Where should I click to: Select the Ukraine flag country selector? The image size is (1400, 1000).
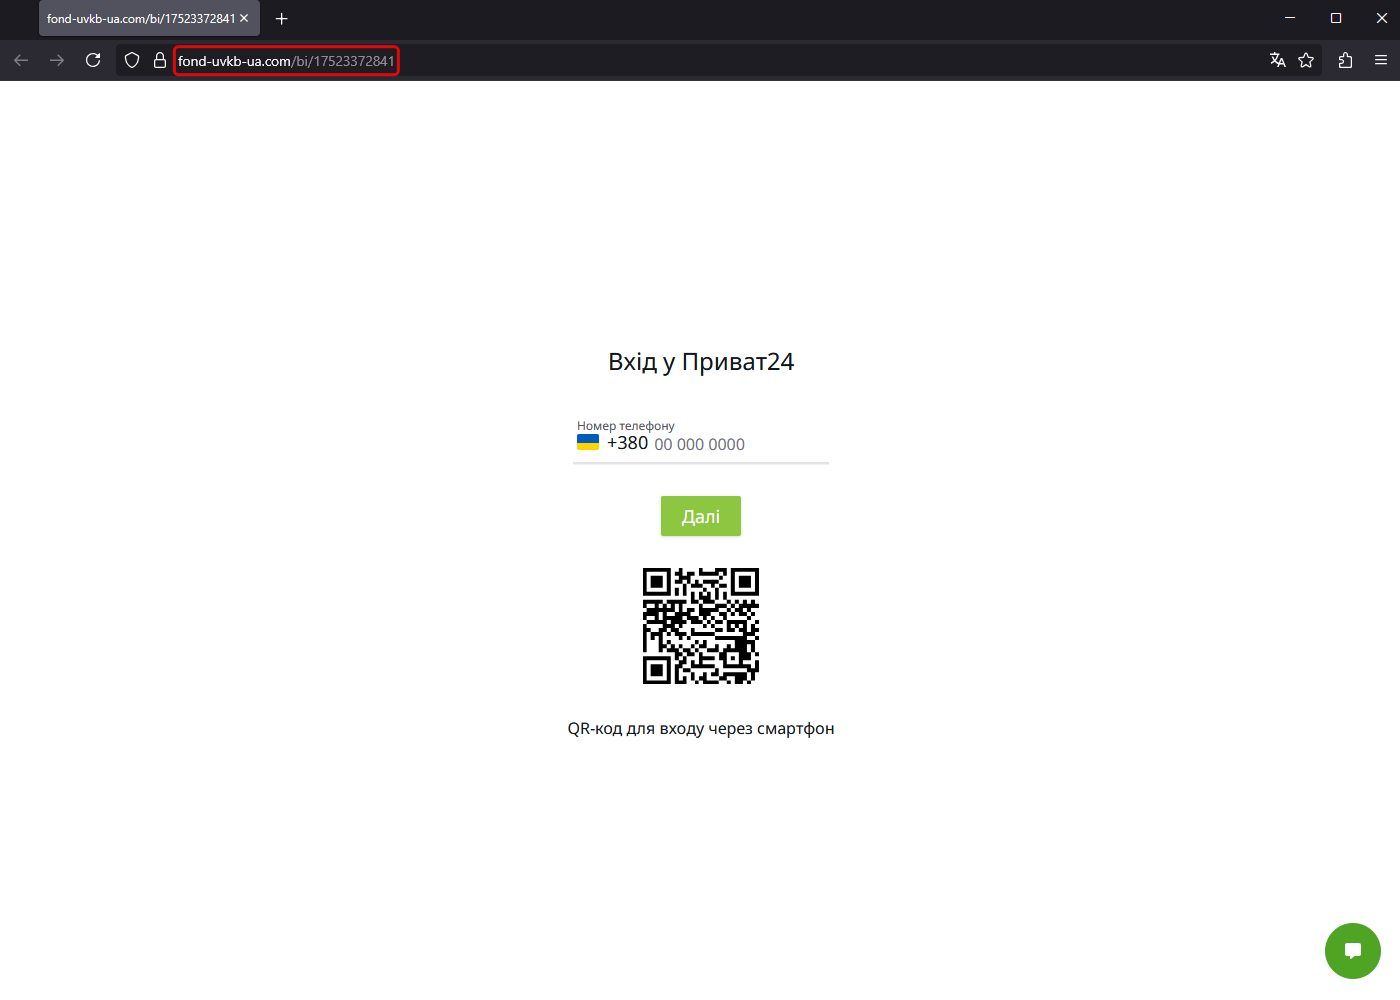pyautogui.click(x=588, y=442)
